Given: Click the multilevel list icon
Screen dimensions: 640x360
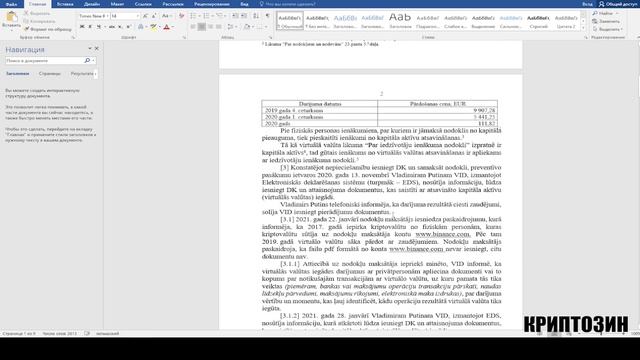Looking at the screenshot, I should point(221,16).
